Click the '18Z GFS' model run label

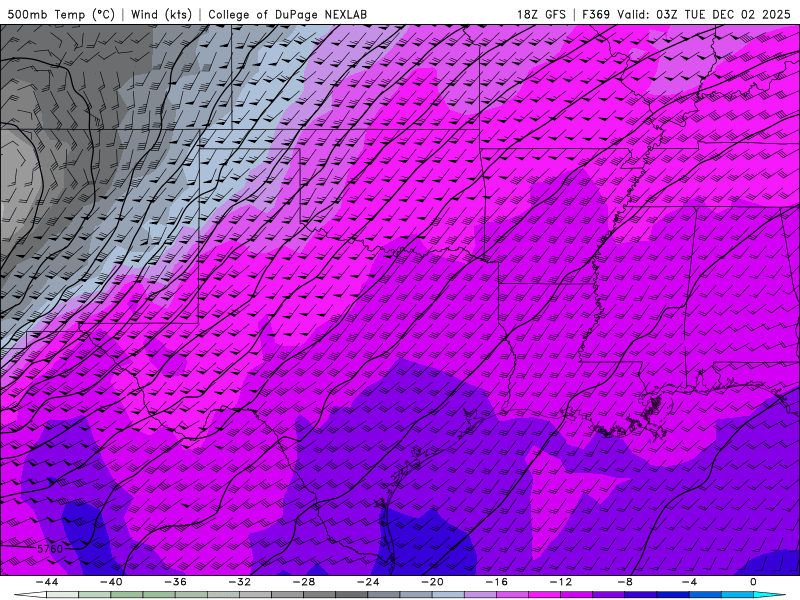pyautogui.click(x=541, y=14)
